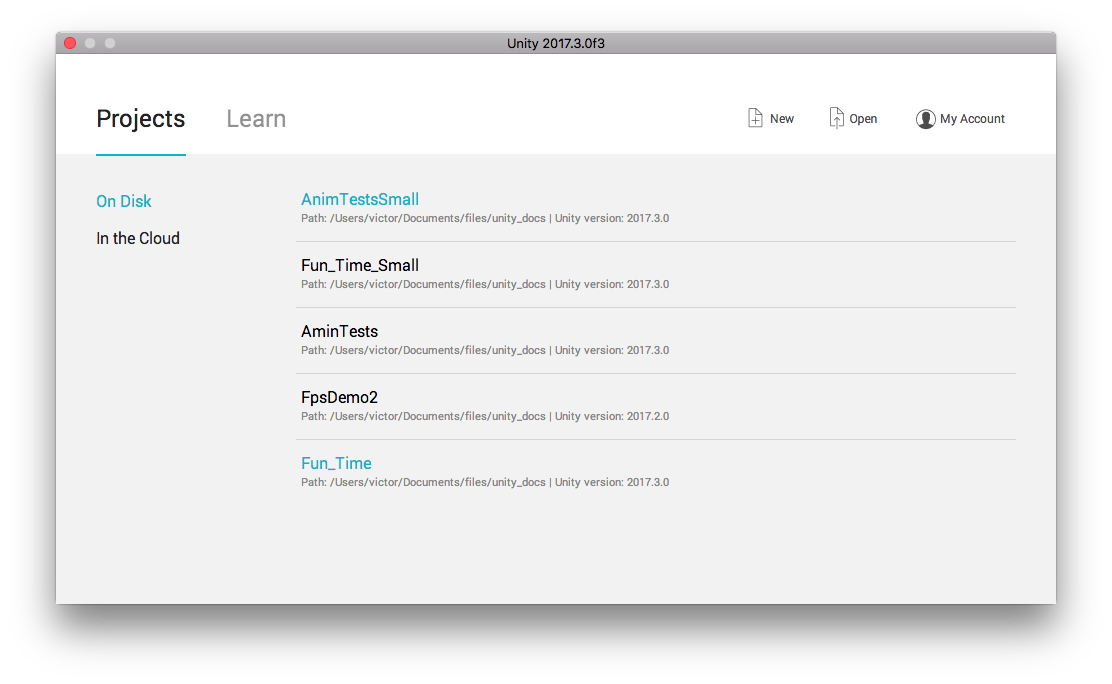Screen dimensions: 1112x684
Task: Open the Fun_Time project
Action: pos(336,463)
